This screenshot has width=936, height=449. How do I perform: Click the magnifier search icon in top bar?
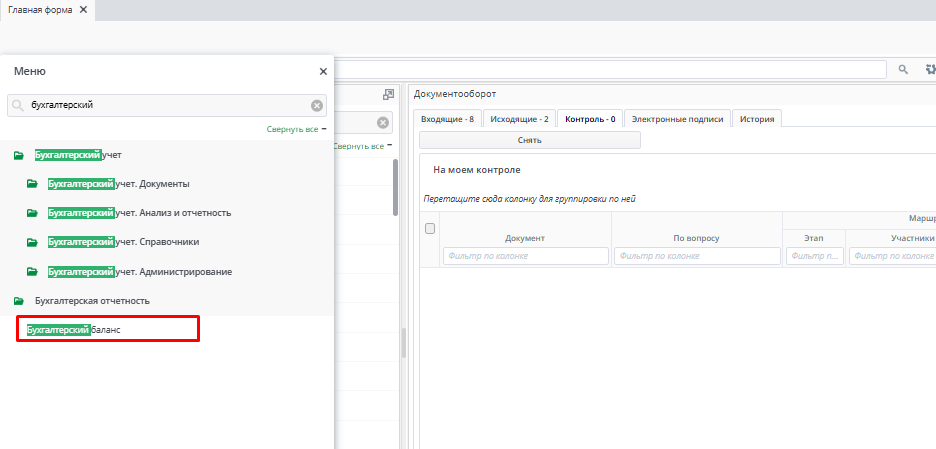click(x=902, y=69)
